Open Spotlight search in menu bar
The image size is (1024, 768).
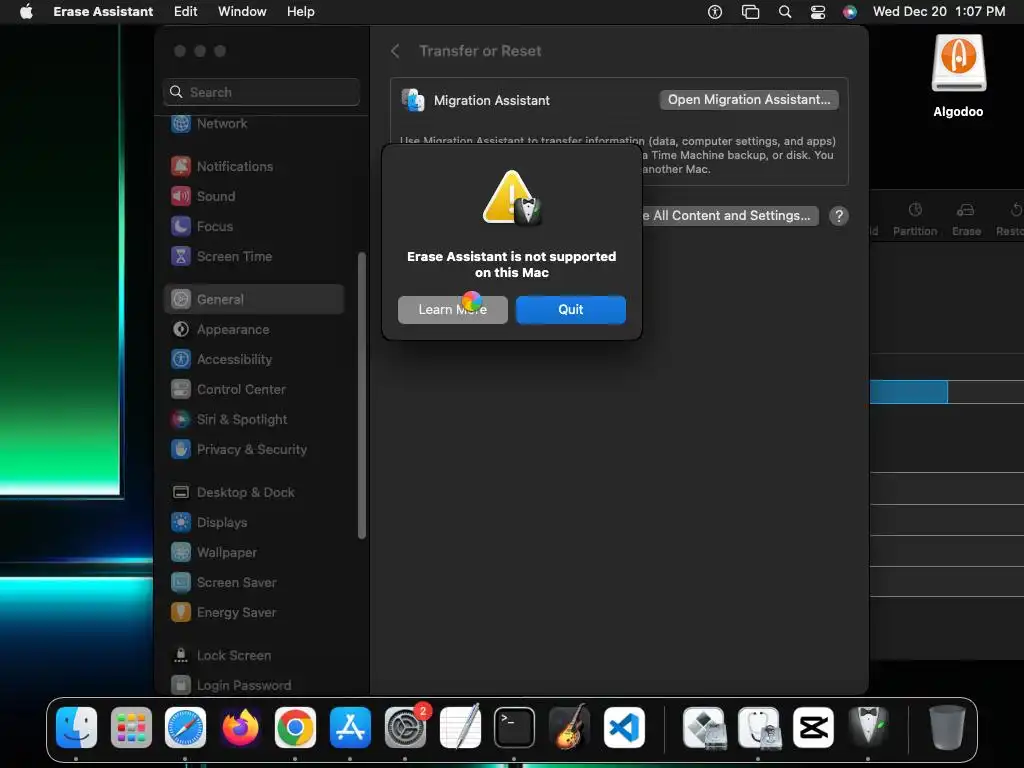tap(785, 12)
